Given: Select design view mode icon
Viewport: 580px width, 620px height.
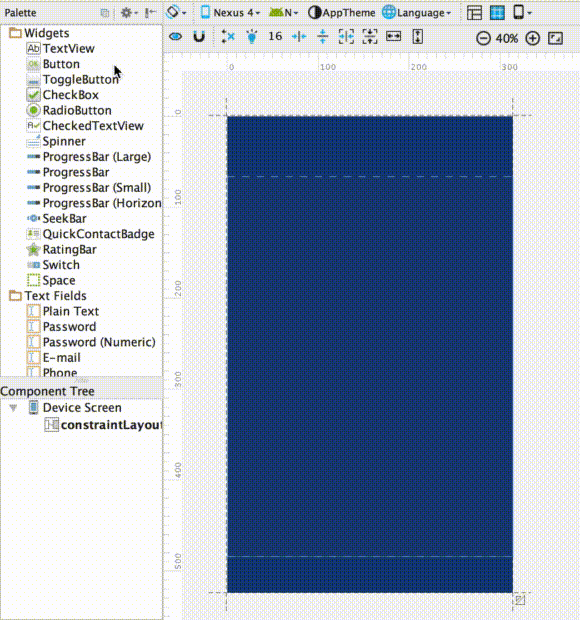Looking at the screenshot, I should (474, 13).
